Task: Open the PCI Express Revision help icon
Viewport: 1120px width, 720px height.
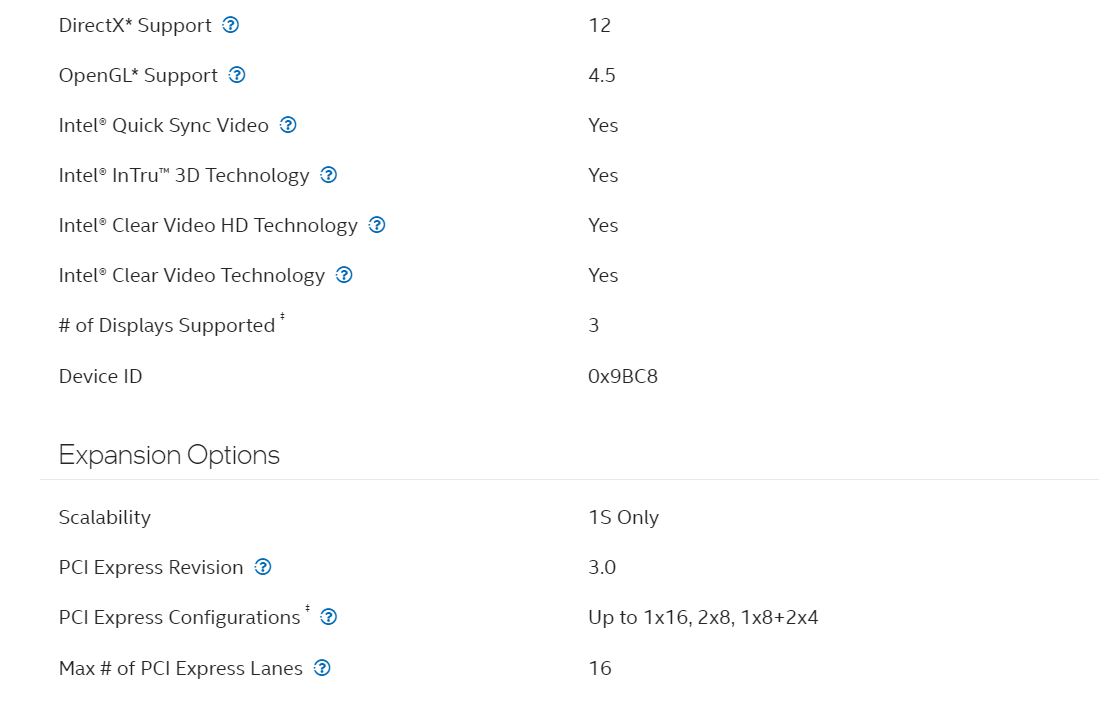Action: 263,567
